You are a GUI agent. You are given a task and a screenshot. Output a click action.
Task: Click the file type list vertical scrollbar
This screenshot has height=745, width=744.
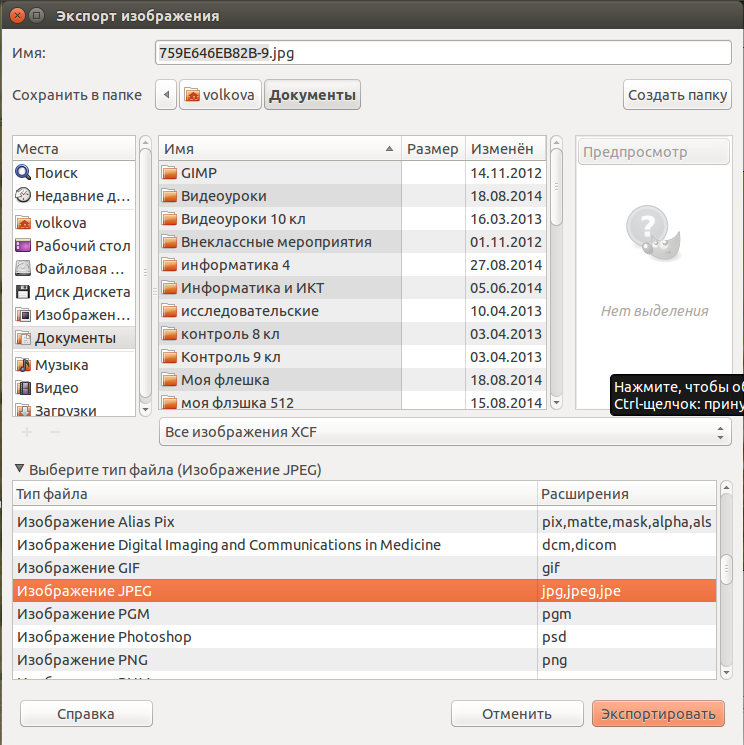pyautogui.click(x=725, y=565)
